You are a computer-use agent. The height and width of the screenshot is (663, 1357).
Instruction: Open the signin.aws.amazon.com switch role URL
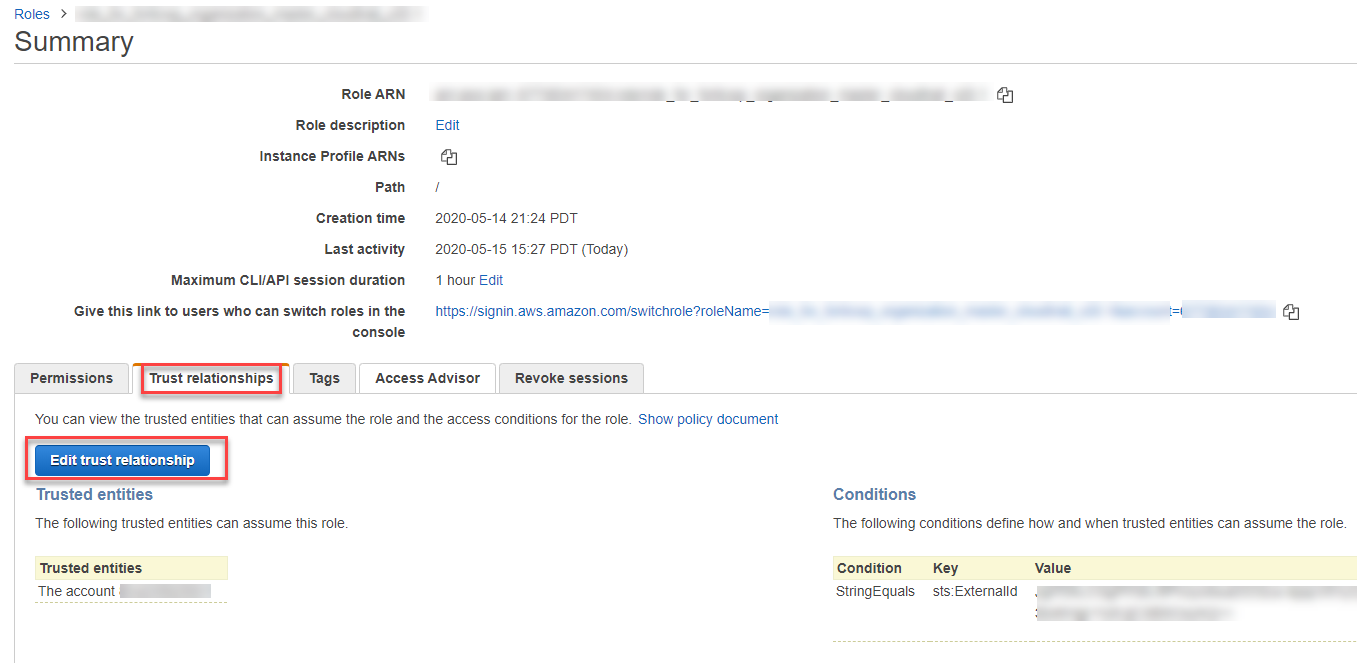click(602, 311)
